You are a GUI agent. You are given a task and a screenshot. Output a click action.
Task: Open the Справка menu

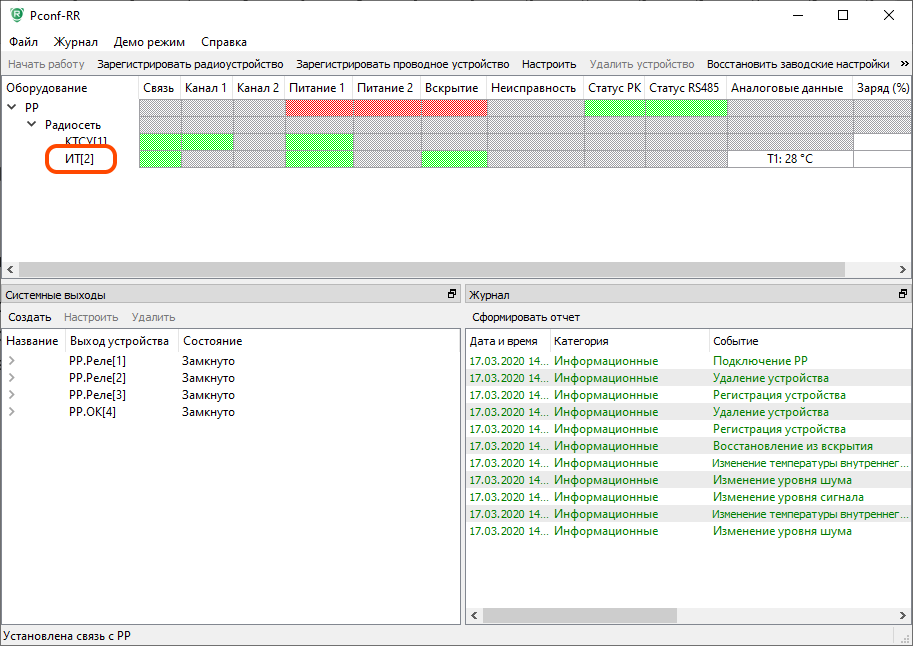pos(224,42)
